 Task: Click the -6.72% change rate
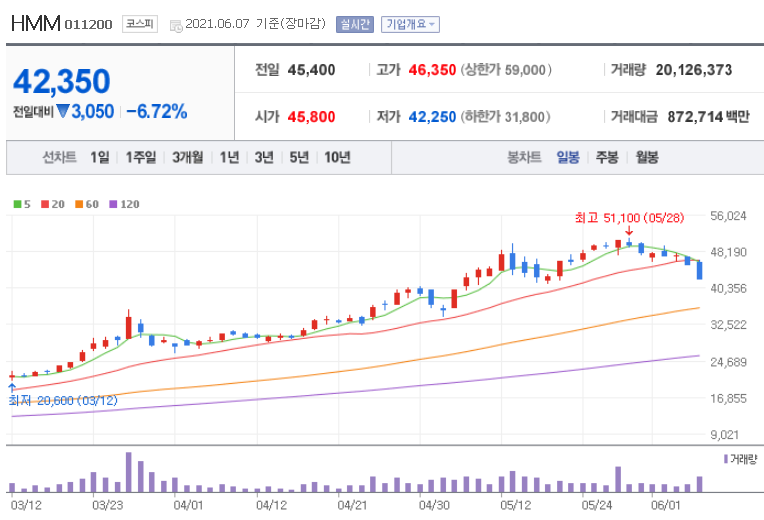[x=157, y=112]
